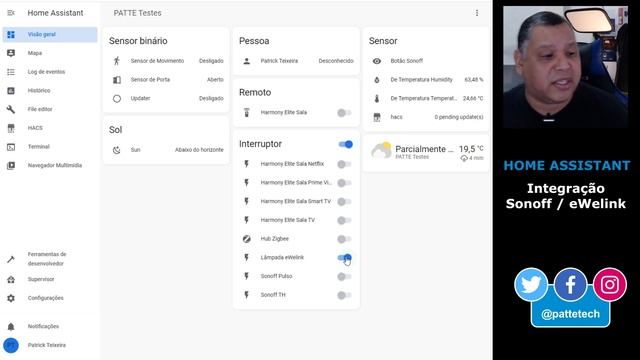Click the Facebook icon in the overlay
Viewport: 640px width, 360px height.
(x=570, y=284)
